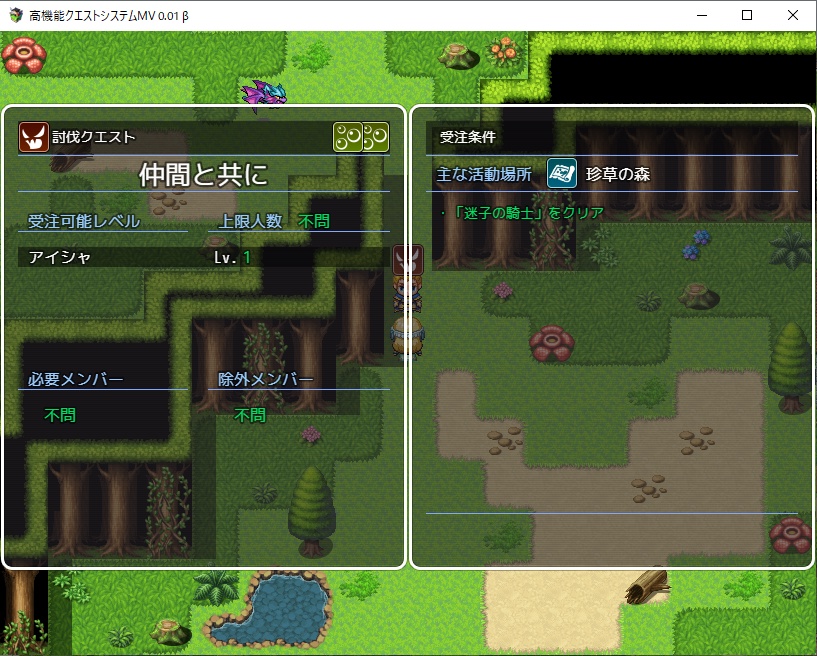Click the horned quest marker above the blonde character

pyautogui.click(x=407, y=259)
